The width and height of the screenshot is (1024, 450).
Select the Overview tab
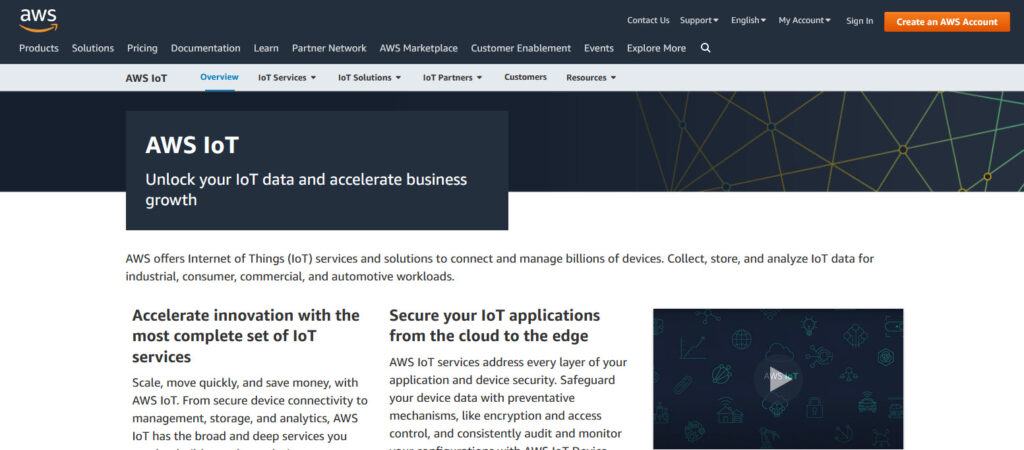(219, 77)
